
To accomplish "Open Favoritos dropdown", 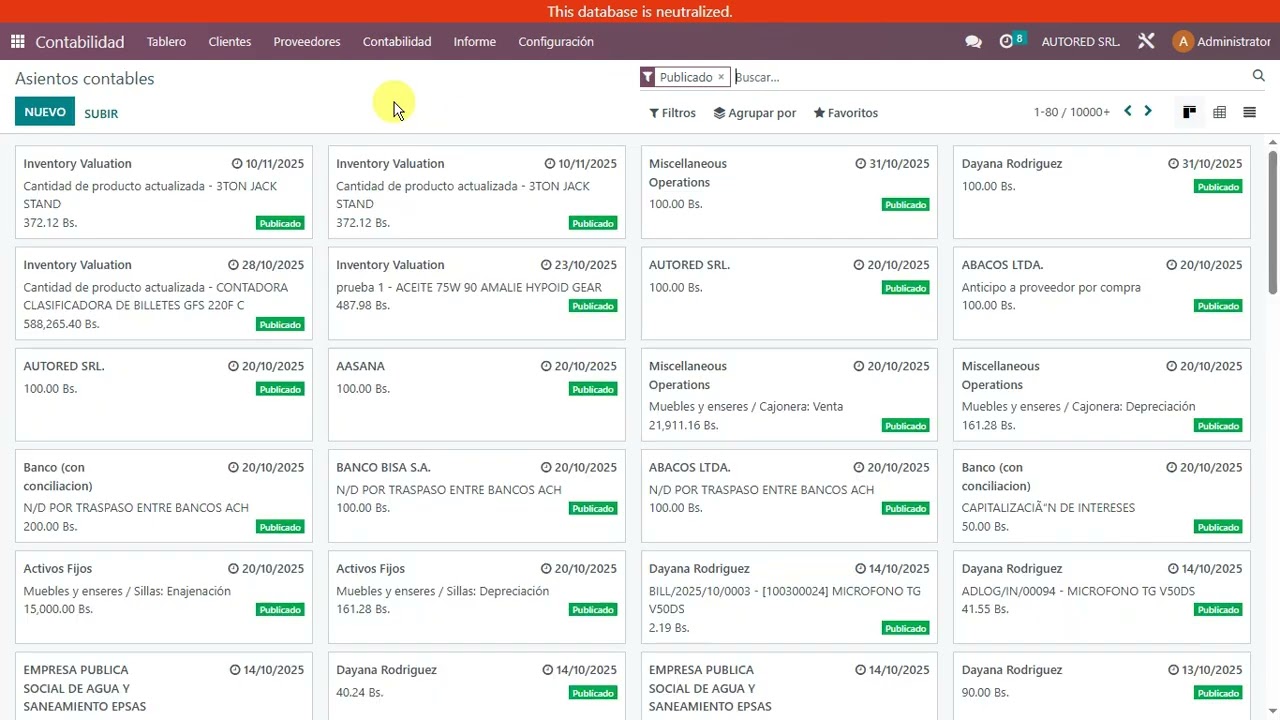I will click(x=846, y=113).
